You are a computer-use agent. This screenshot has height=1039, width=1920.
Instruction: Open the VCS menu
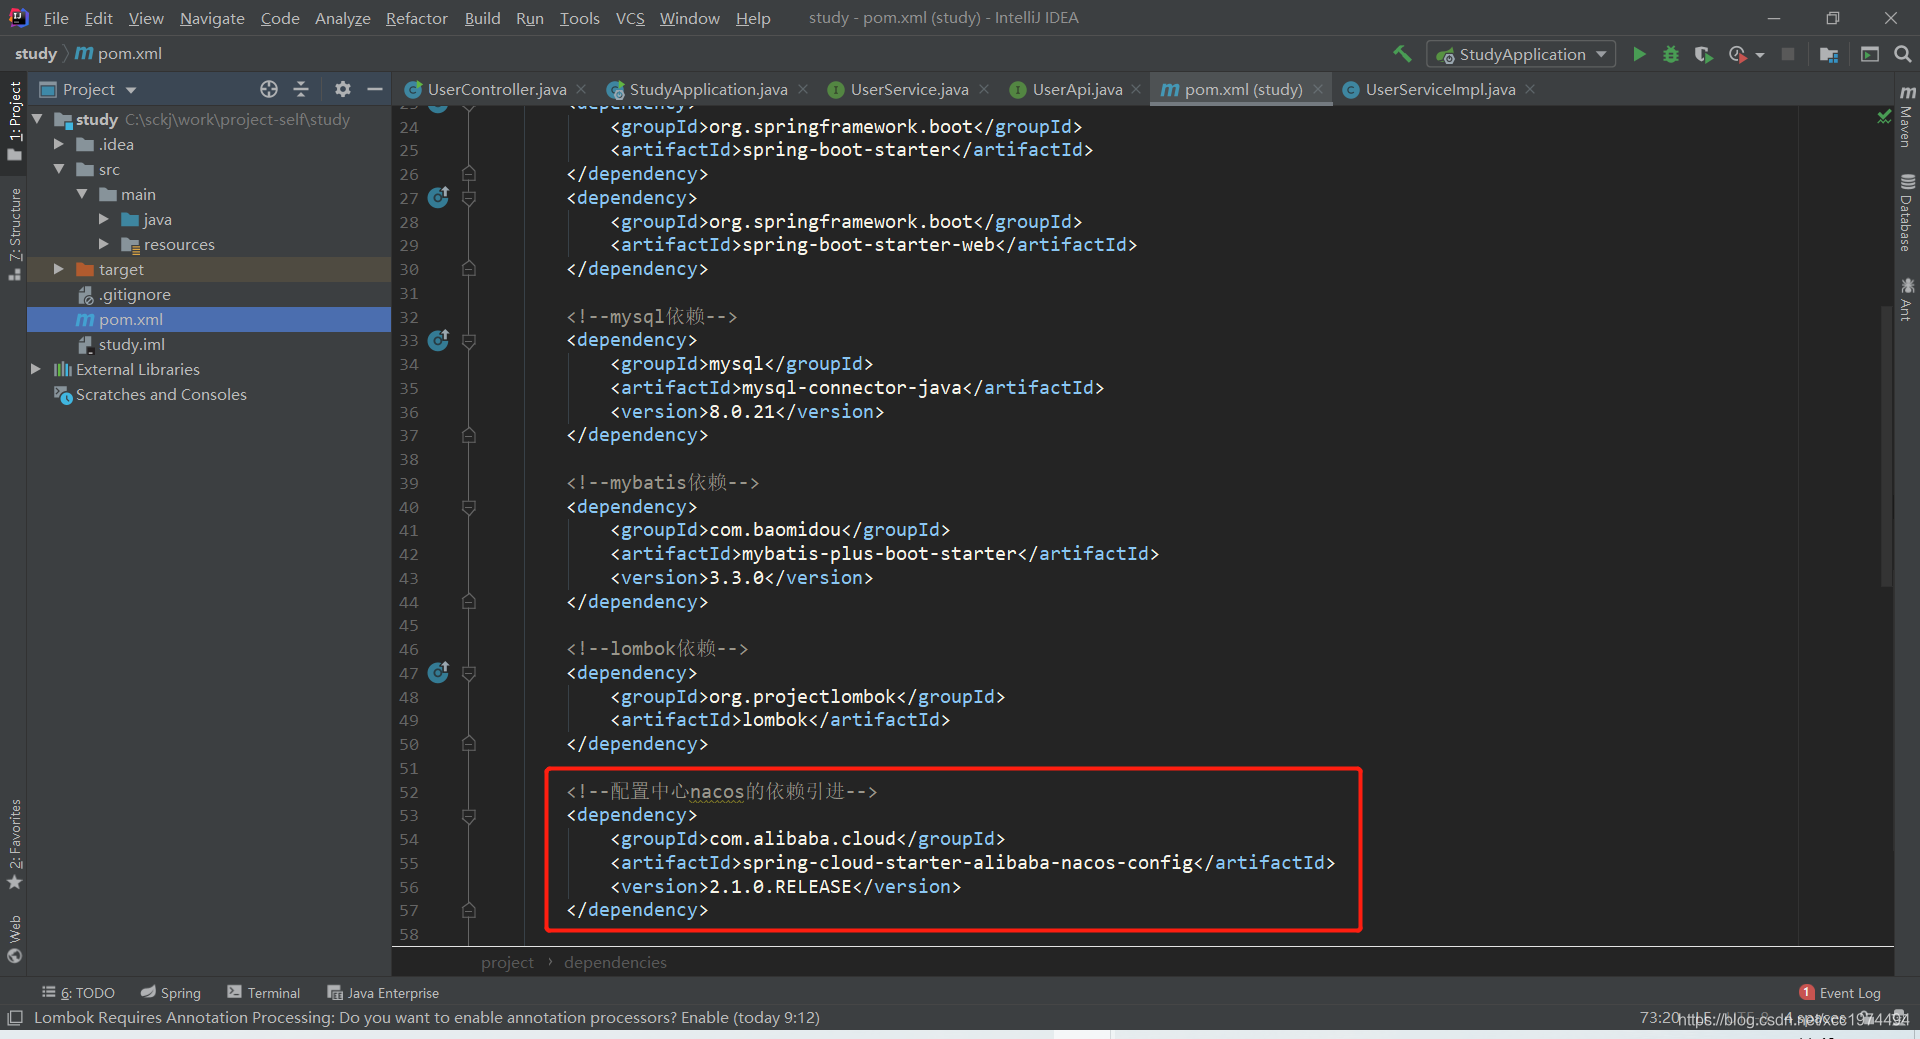[x=630, y=18]
